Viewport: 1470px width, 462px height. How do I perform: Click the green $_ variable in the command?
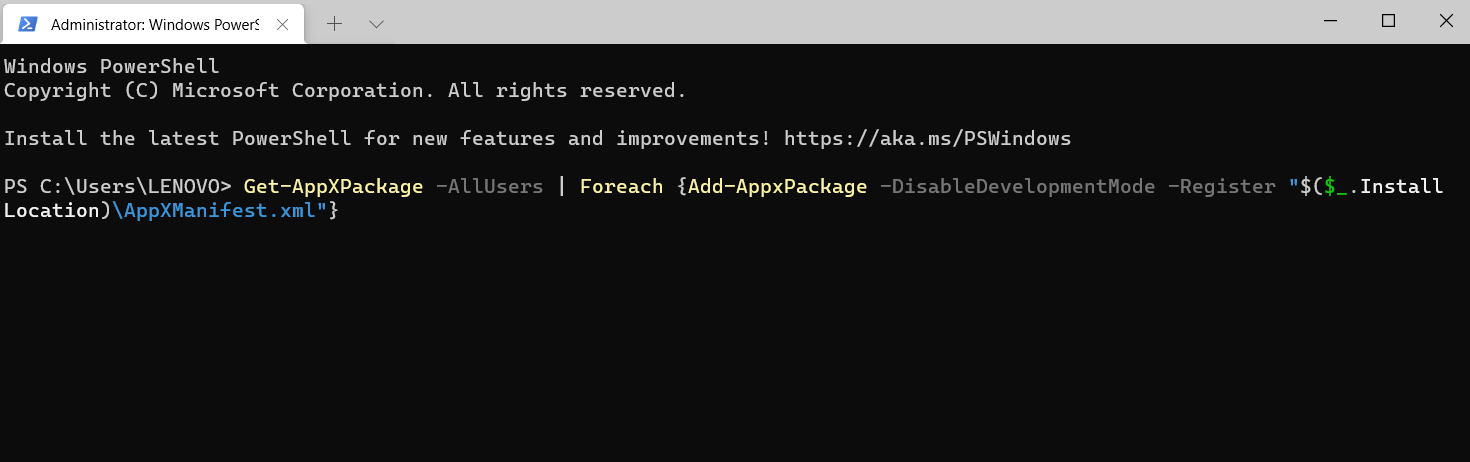coord(1335,186)
